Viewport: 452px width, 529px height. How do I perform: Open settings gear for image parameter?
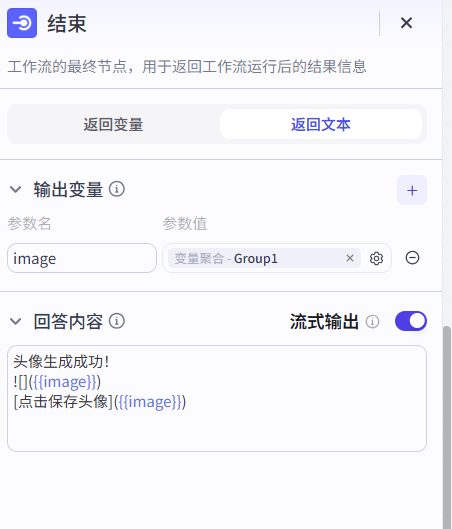pos(376,258)
